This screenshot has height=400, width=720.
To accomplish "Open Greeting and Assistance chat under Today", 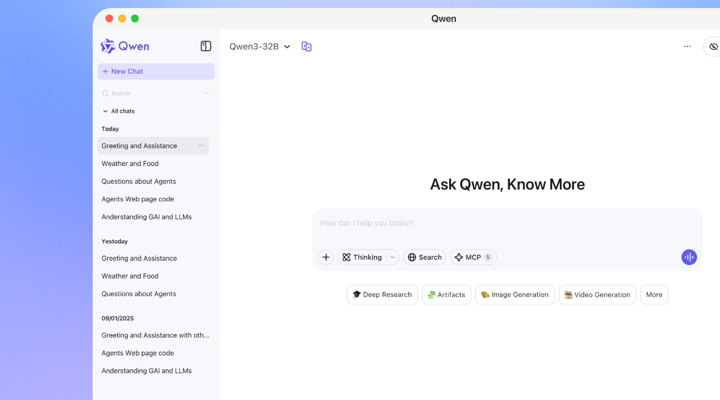I will [x=153, y=146].
